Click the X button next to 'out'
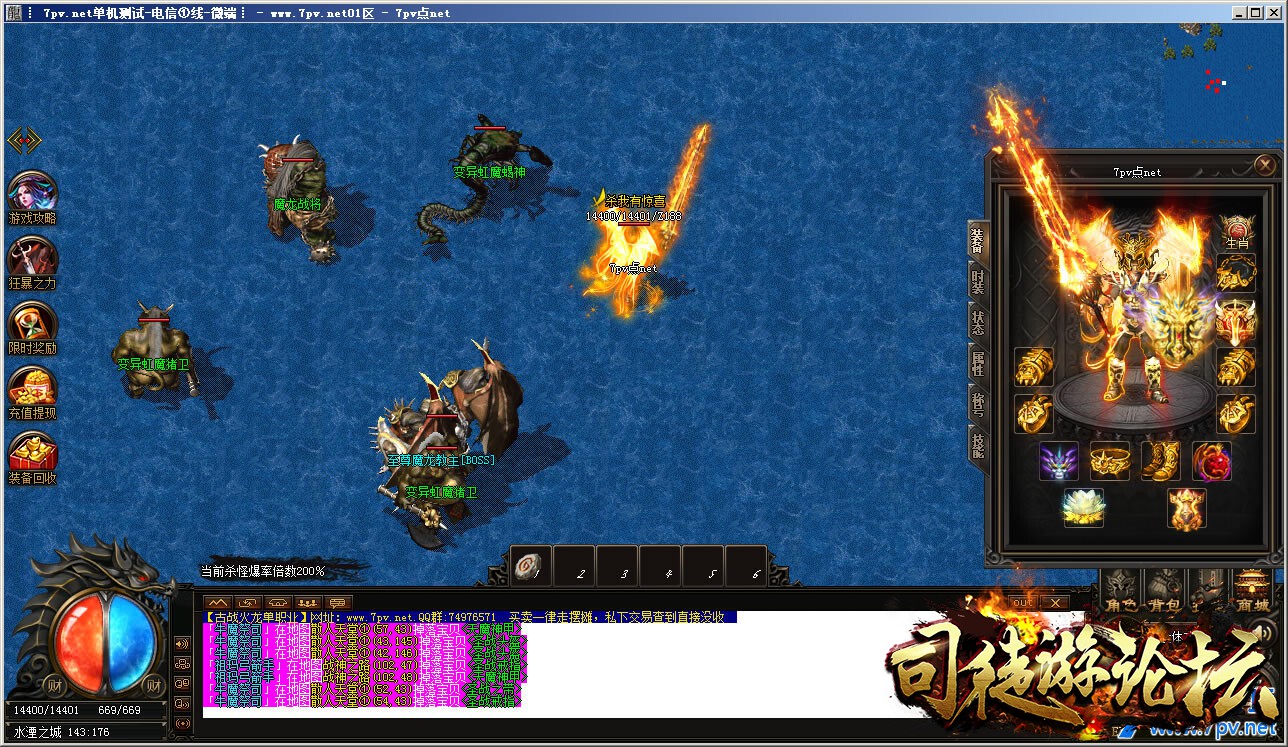This screenshot has height=747, width=1288. pyautogui.click(x=1054, y=602)
